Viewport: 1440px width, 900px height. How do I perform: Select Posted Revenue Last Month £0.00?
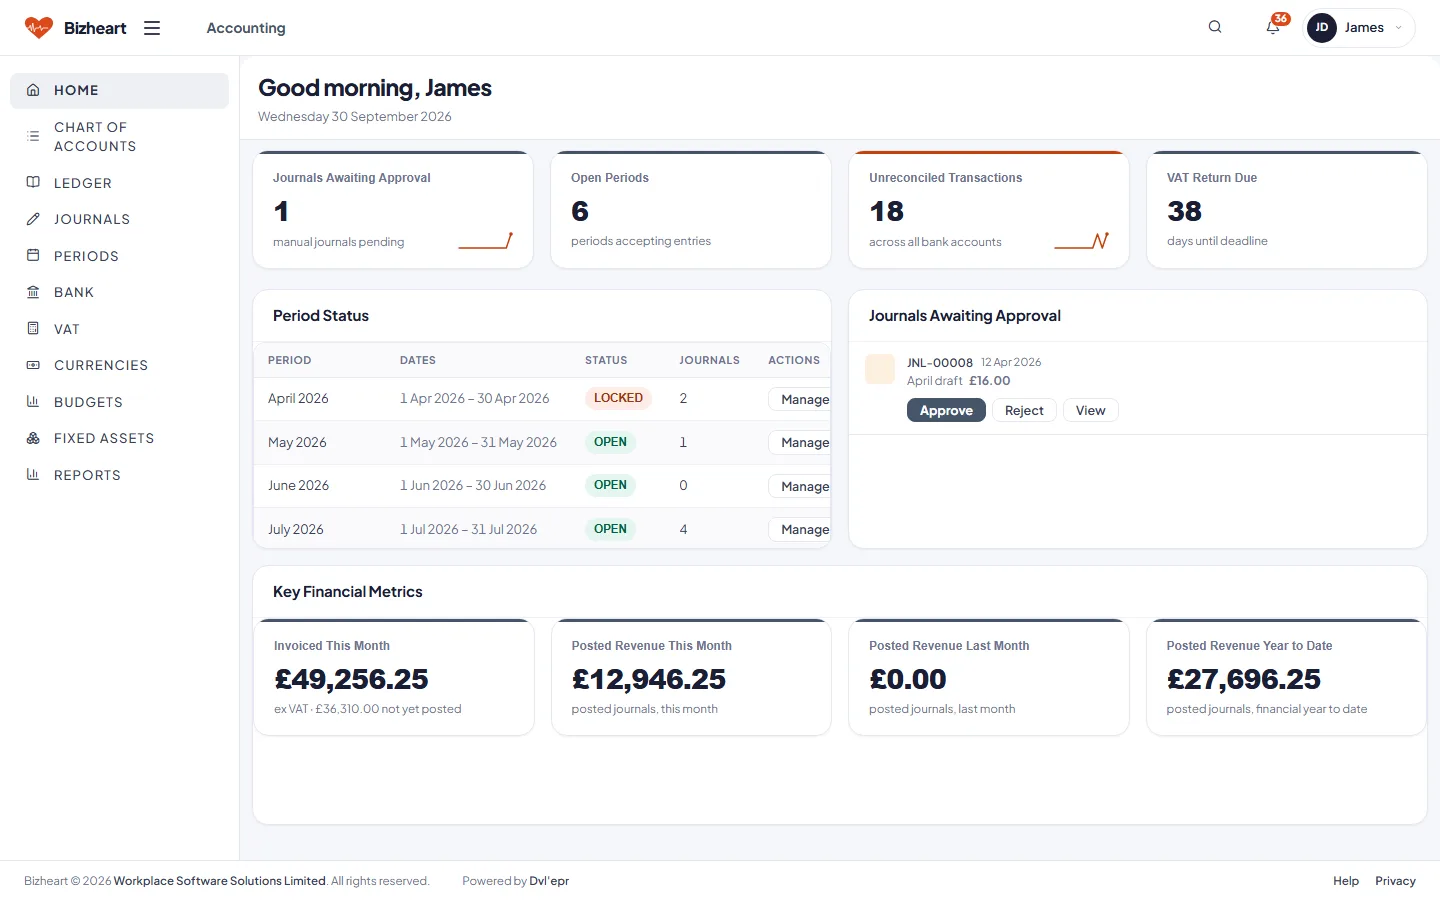(908, 679)
